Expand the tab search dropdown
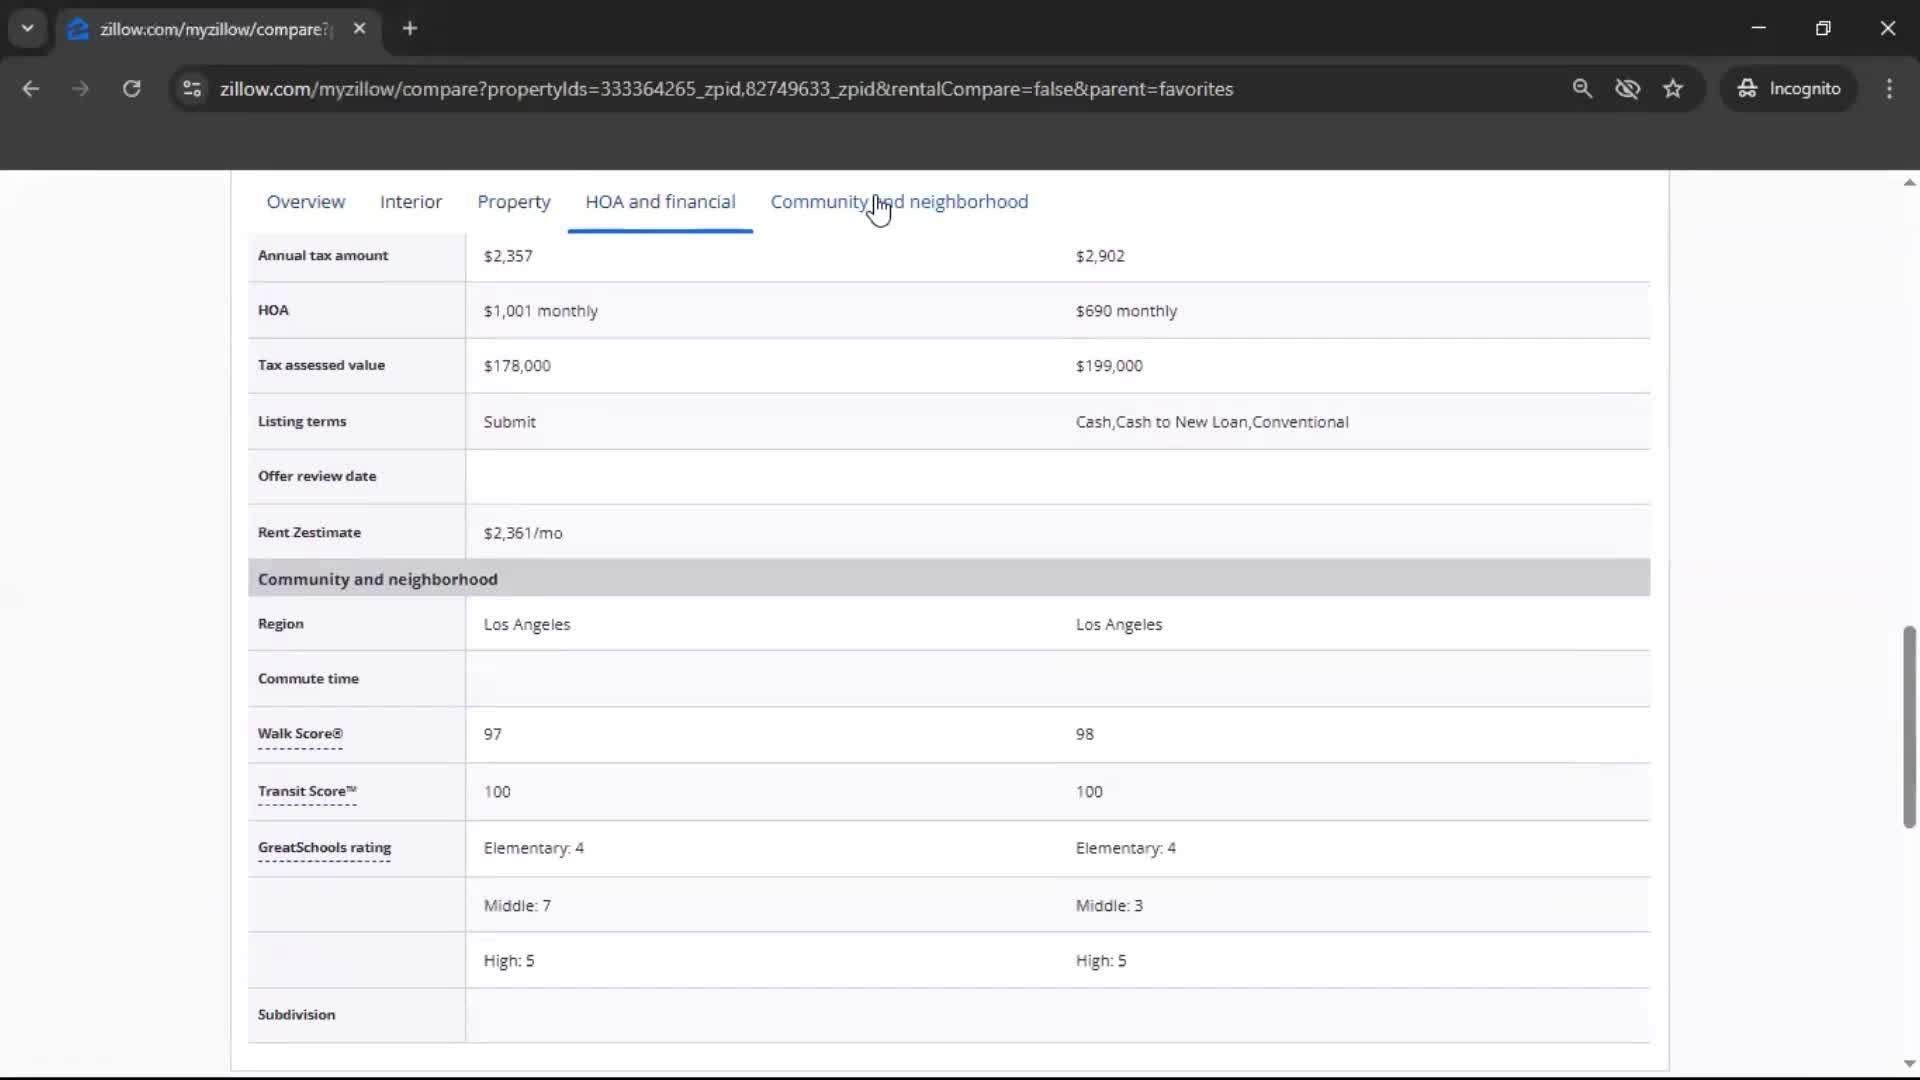Image resolution: width=1920 pixels, height=1080 pixels. pos(28,29)
